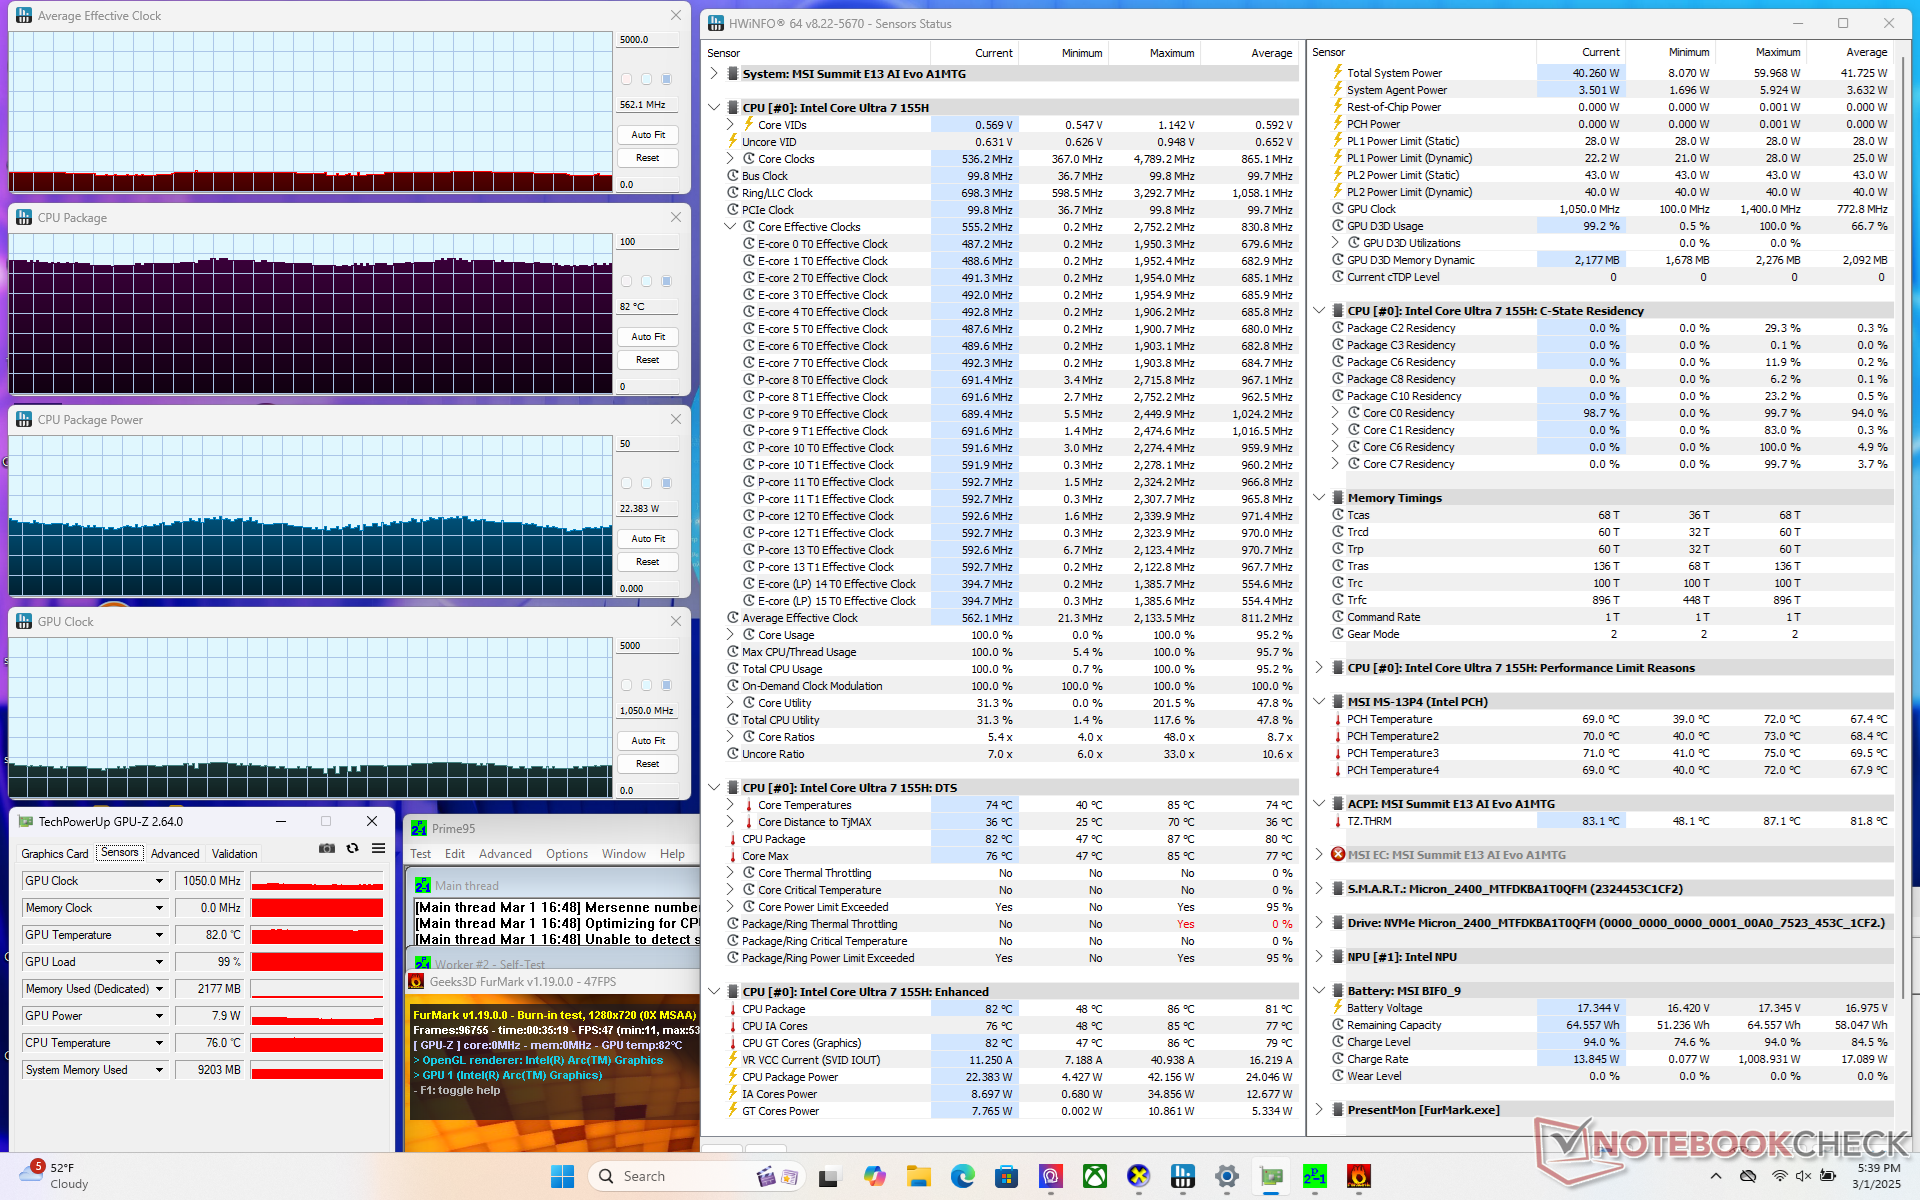1920x1200 pixels.
Task: Click Reset in Average Effective Clock graph
Action: [648, 158]
